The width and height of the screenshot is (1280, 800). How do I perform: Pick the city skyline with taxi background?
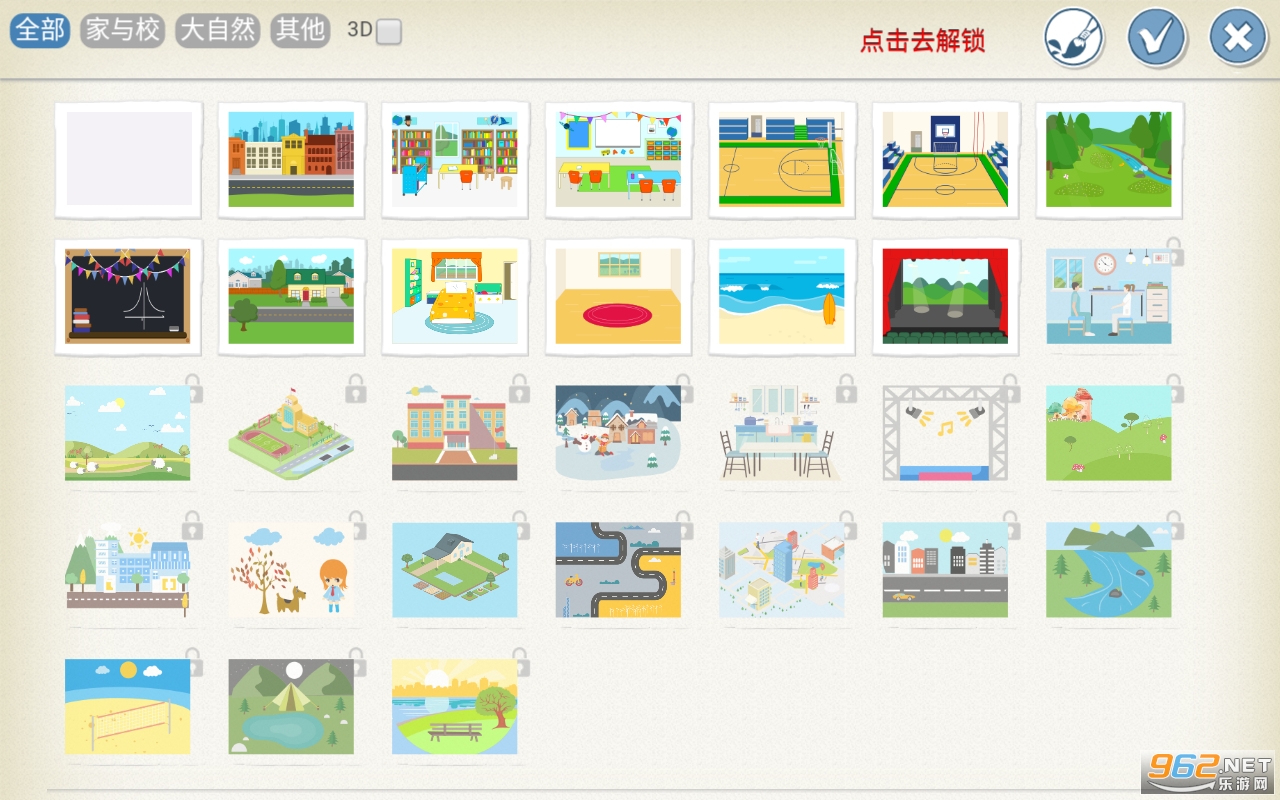coord(945,570)
